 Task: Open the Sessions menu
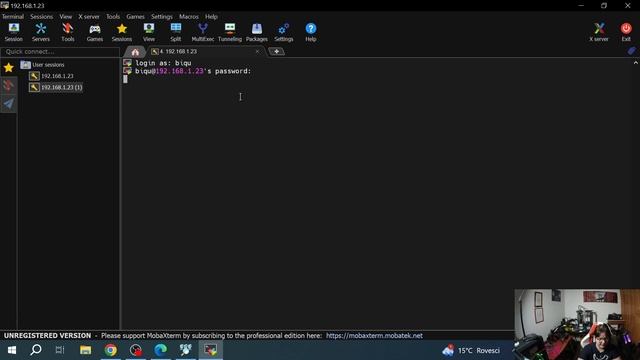41,17
